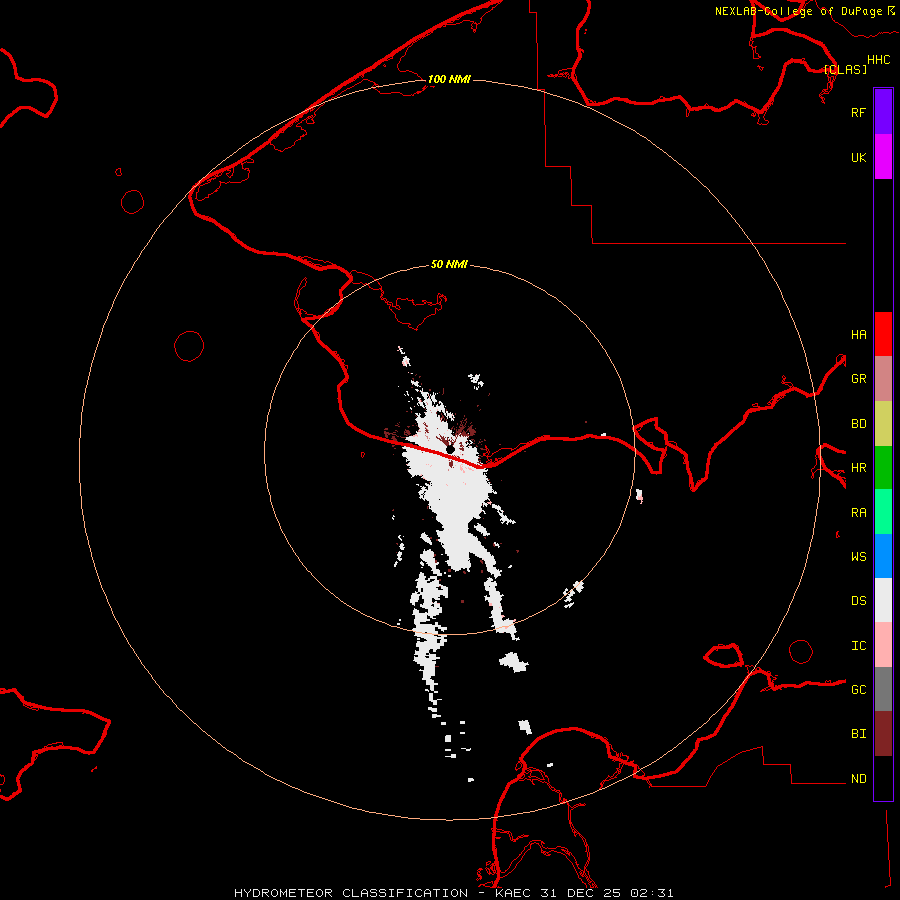Click the IC ice crystals pink swatch
Viewport: 900px width, 900px height.
tap(883, 645)
